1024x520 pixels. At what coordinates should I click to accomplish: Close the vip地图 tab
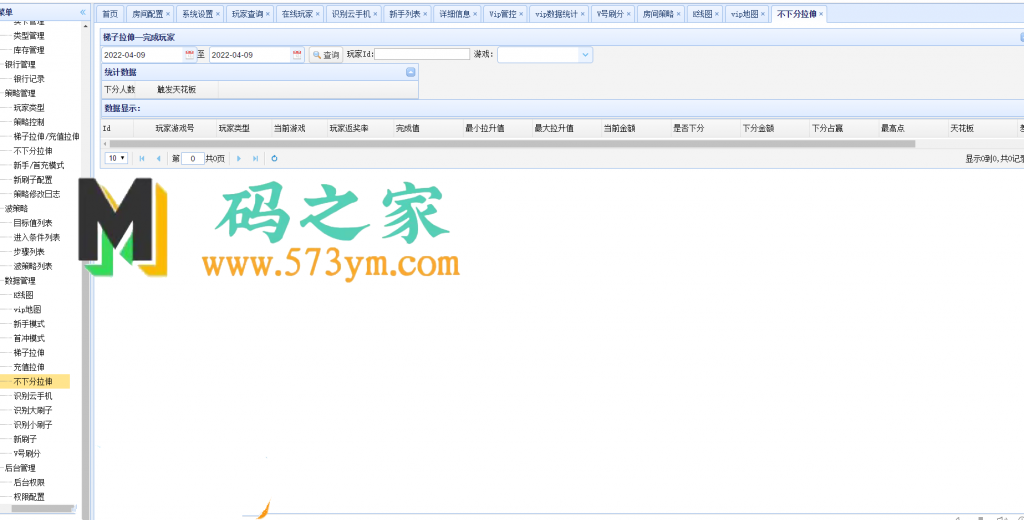pyautogui.click(x=763, y=14)
